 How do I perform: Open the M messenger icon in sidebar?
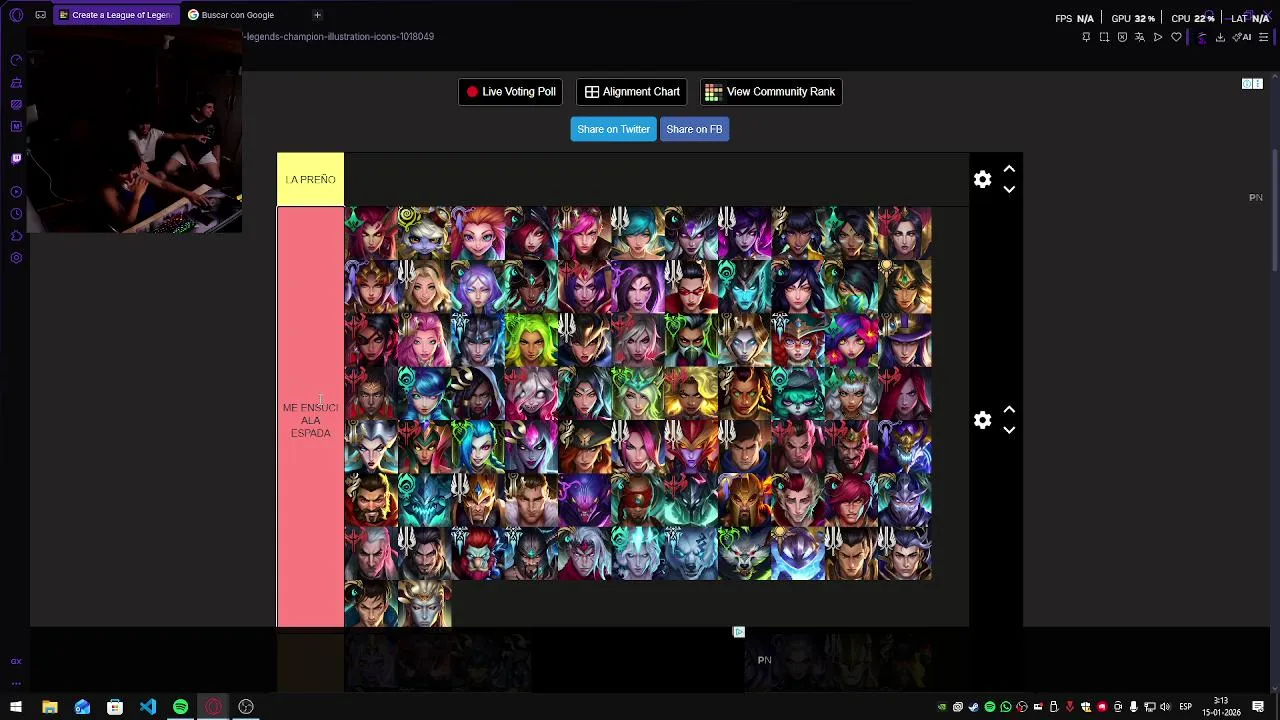[x=16, y=126]
